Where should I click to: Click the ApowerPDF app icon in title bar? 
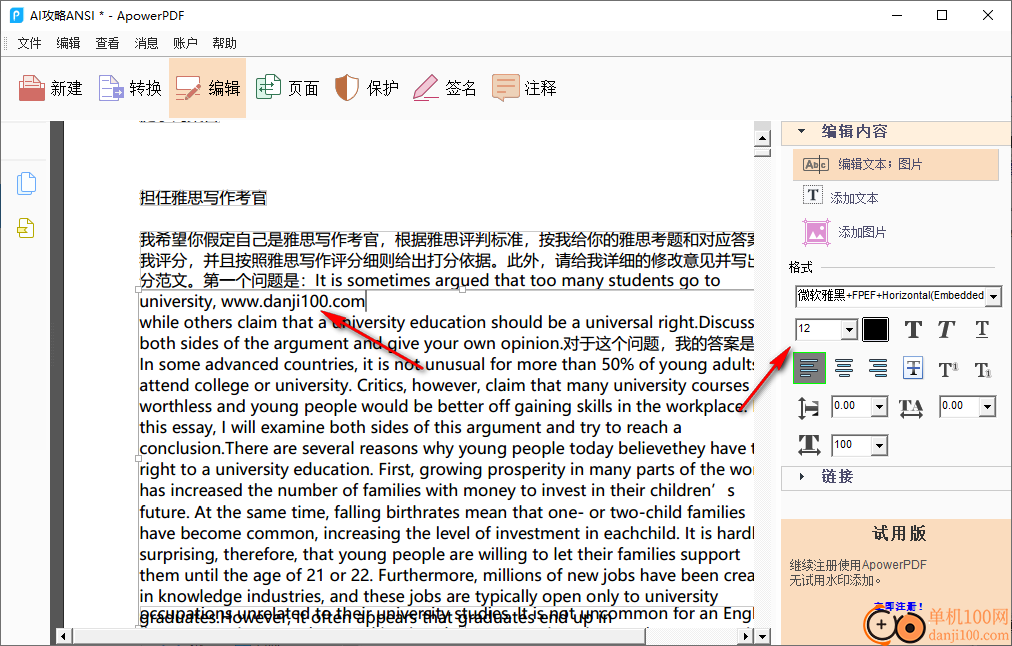[x=17, y=15]
